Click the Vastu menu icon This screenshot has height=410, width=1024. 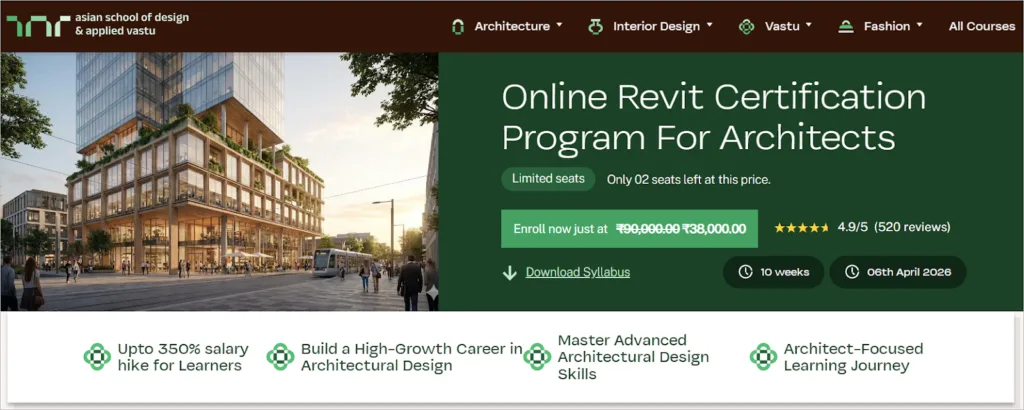coord(746,26)
